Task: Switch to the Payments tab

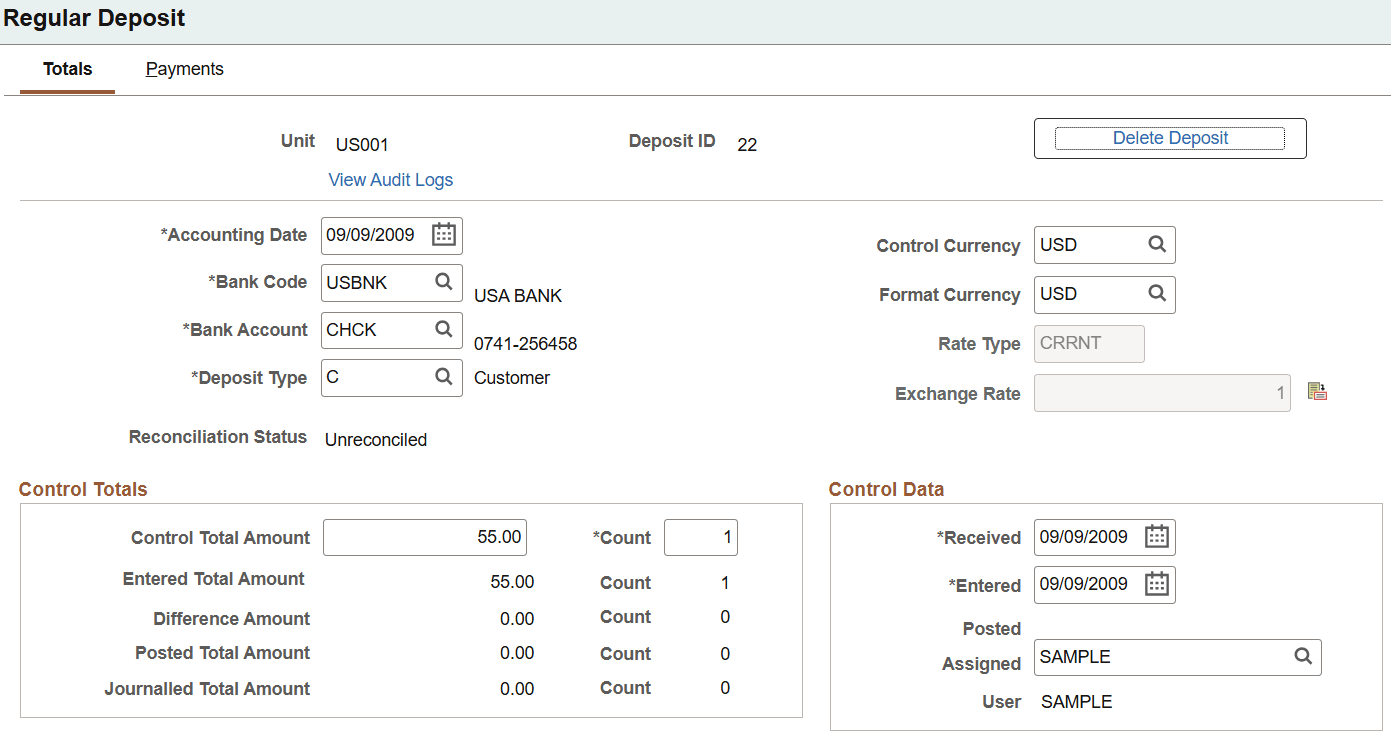Action: (x=184, y=69)
